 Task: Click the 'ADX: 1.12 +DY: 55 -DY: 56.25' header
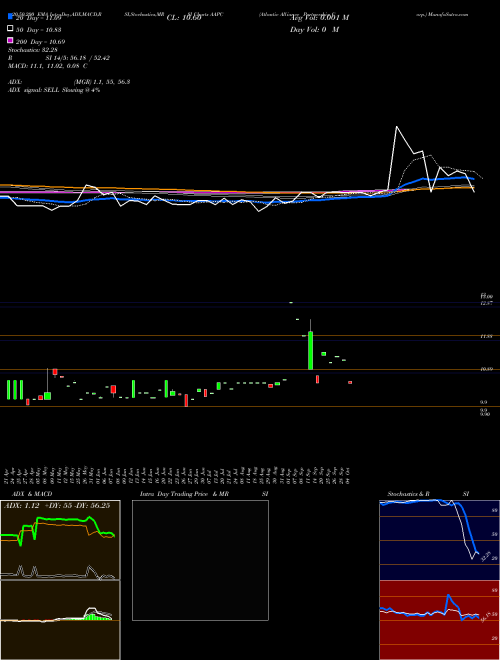tap(57, 505)
